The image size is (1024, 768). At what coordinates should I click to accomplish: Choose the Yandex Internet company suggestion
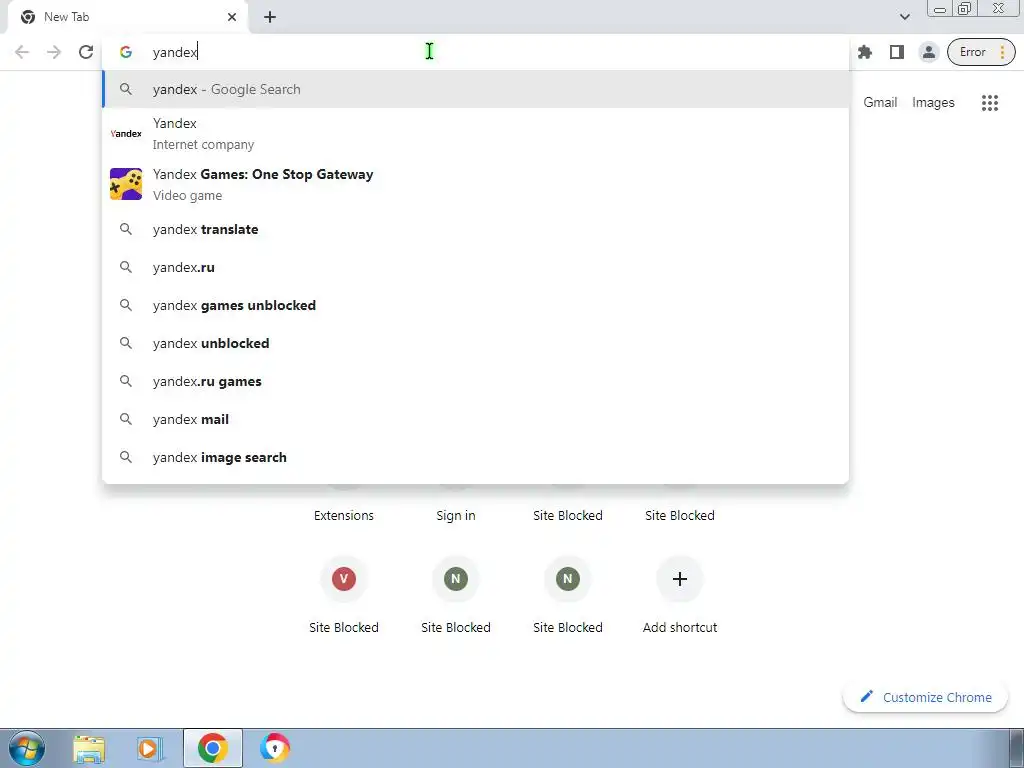pyautogui.click(x=475, y=133)
